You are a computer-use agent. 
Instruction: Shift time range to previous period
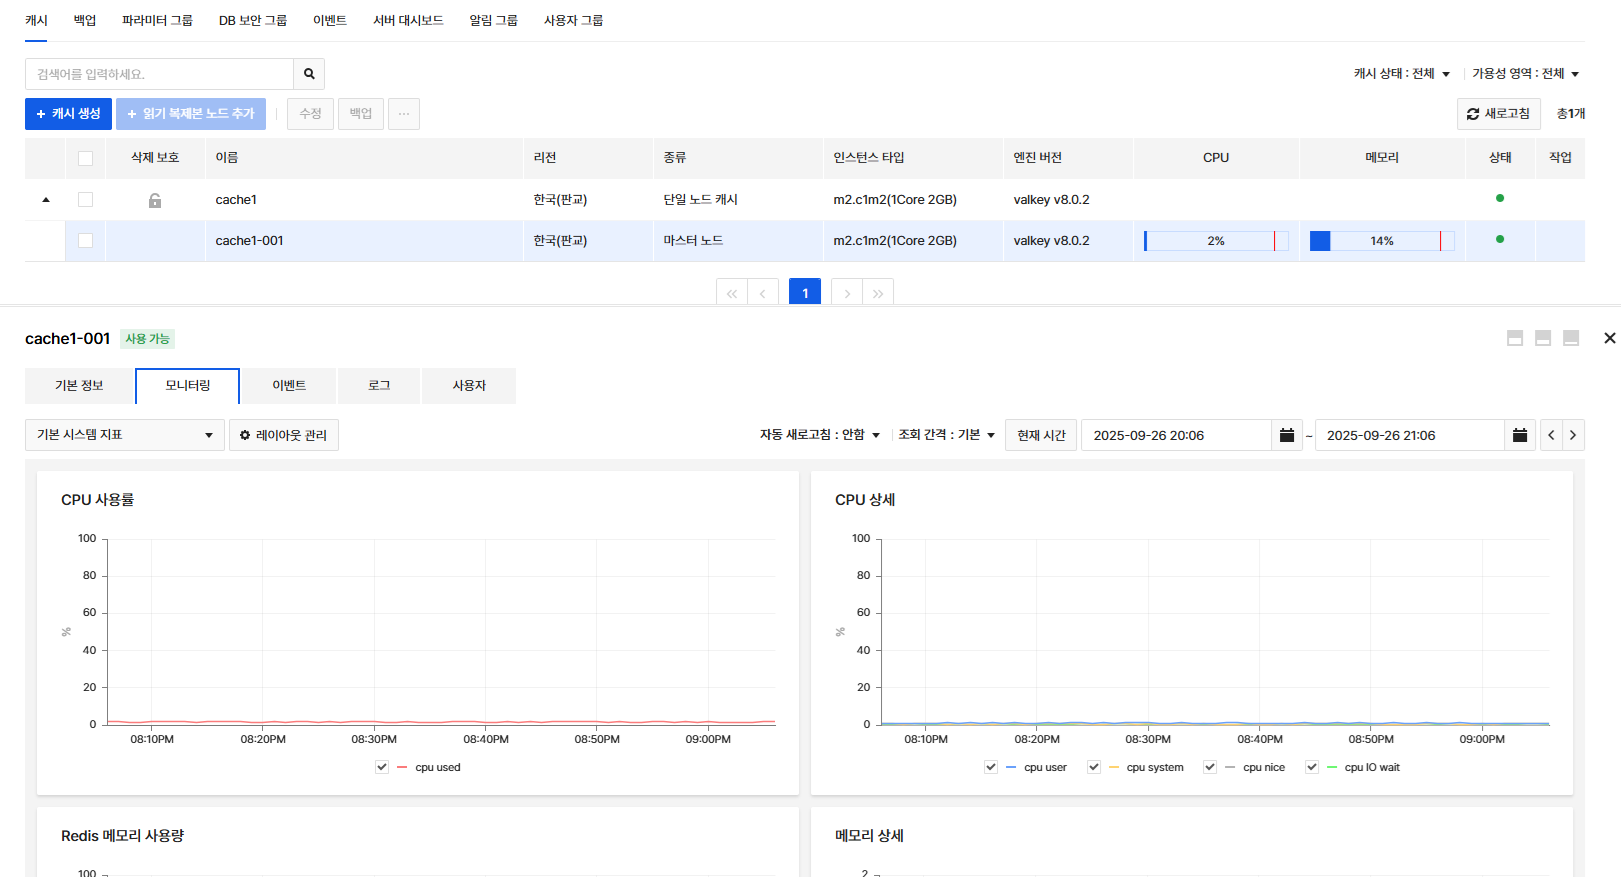point(1551,435)
